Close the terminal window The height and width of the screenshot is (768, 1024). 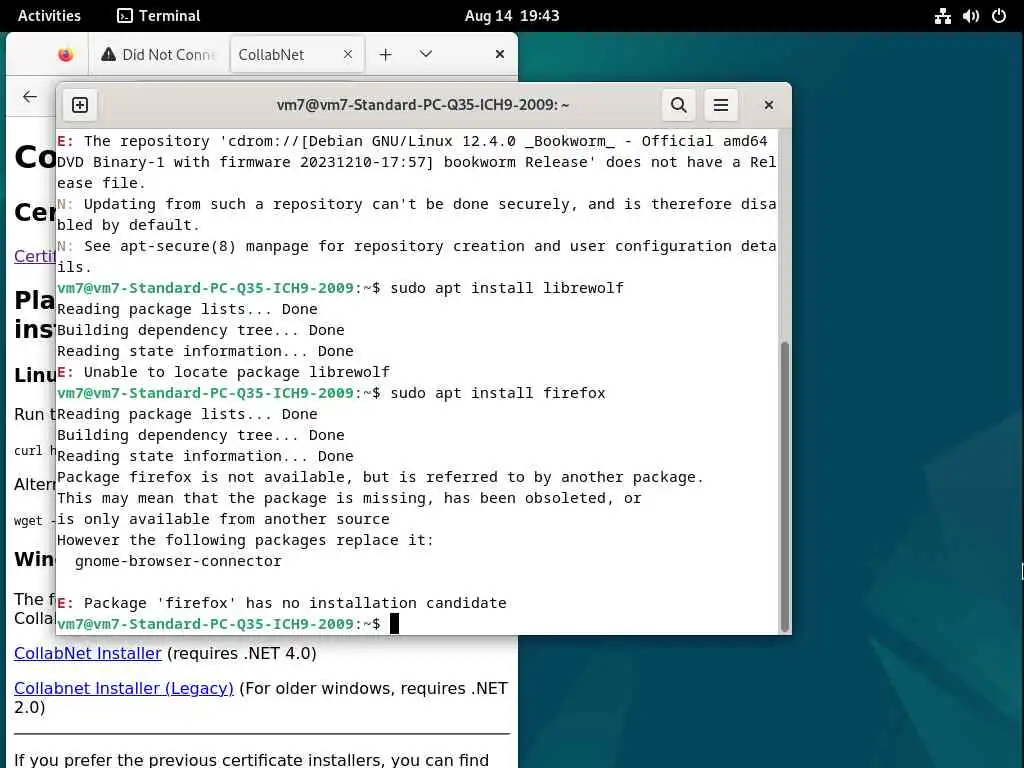769,105
